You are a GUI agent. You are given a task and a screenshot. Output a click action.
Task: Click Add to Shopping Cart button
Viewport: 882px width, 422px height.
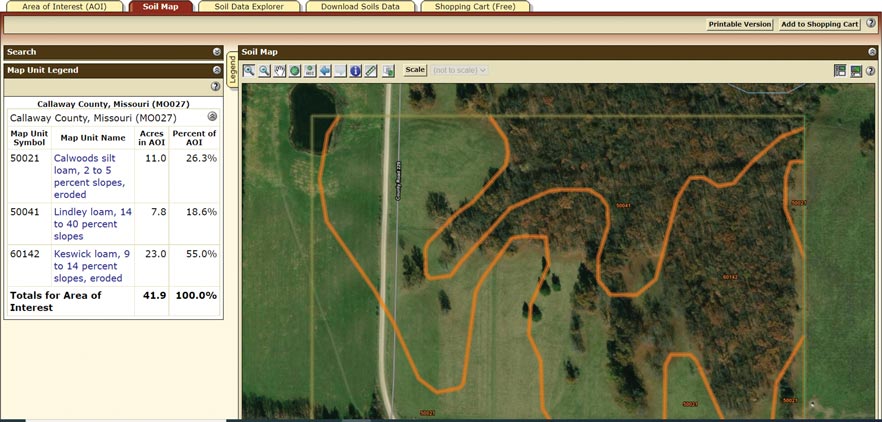[x=819, y=24]
